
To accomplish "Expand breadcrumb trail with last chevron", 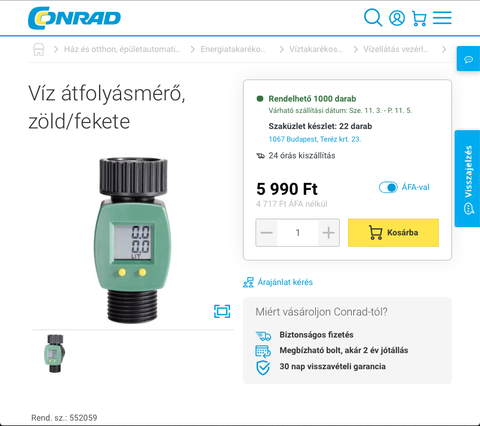I will 444,49.
